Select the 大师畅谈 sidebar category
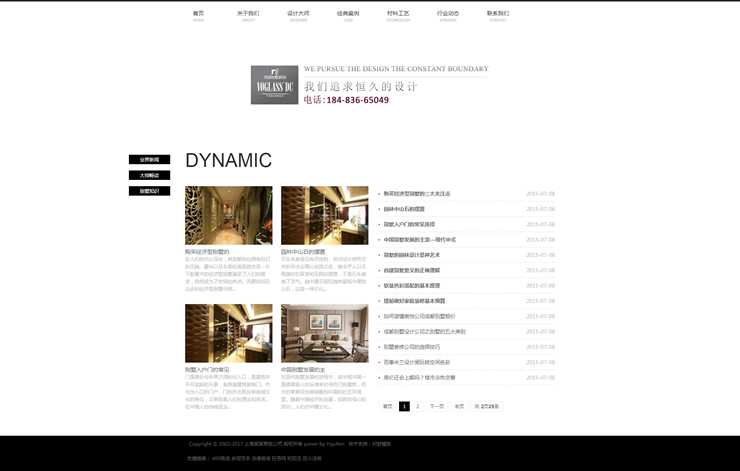This screenshot has width=740, height=471. (x=149, y=175)
